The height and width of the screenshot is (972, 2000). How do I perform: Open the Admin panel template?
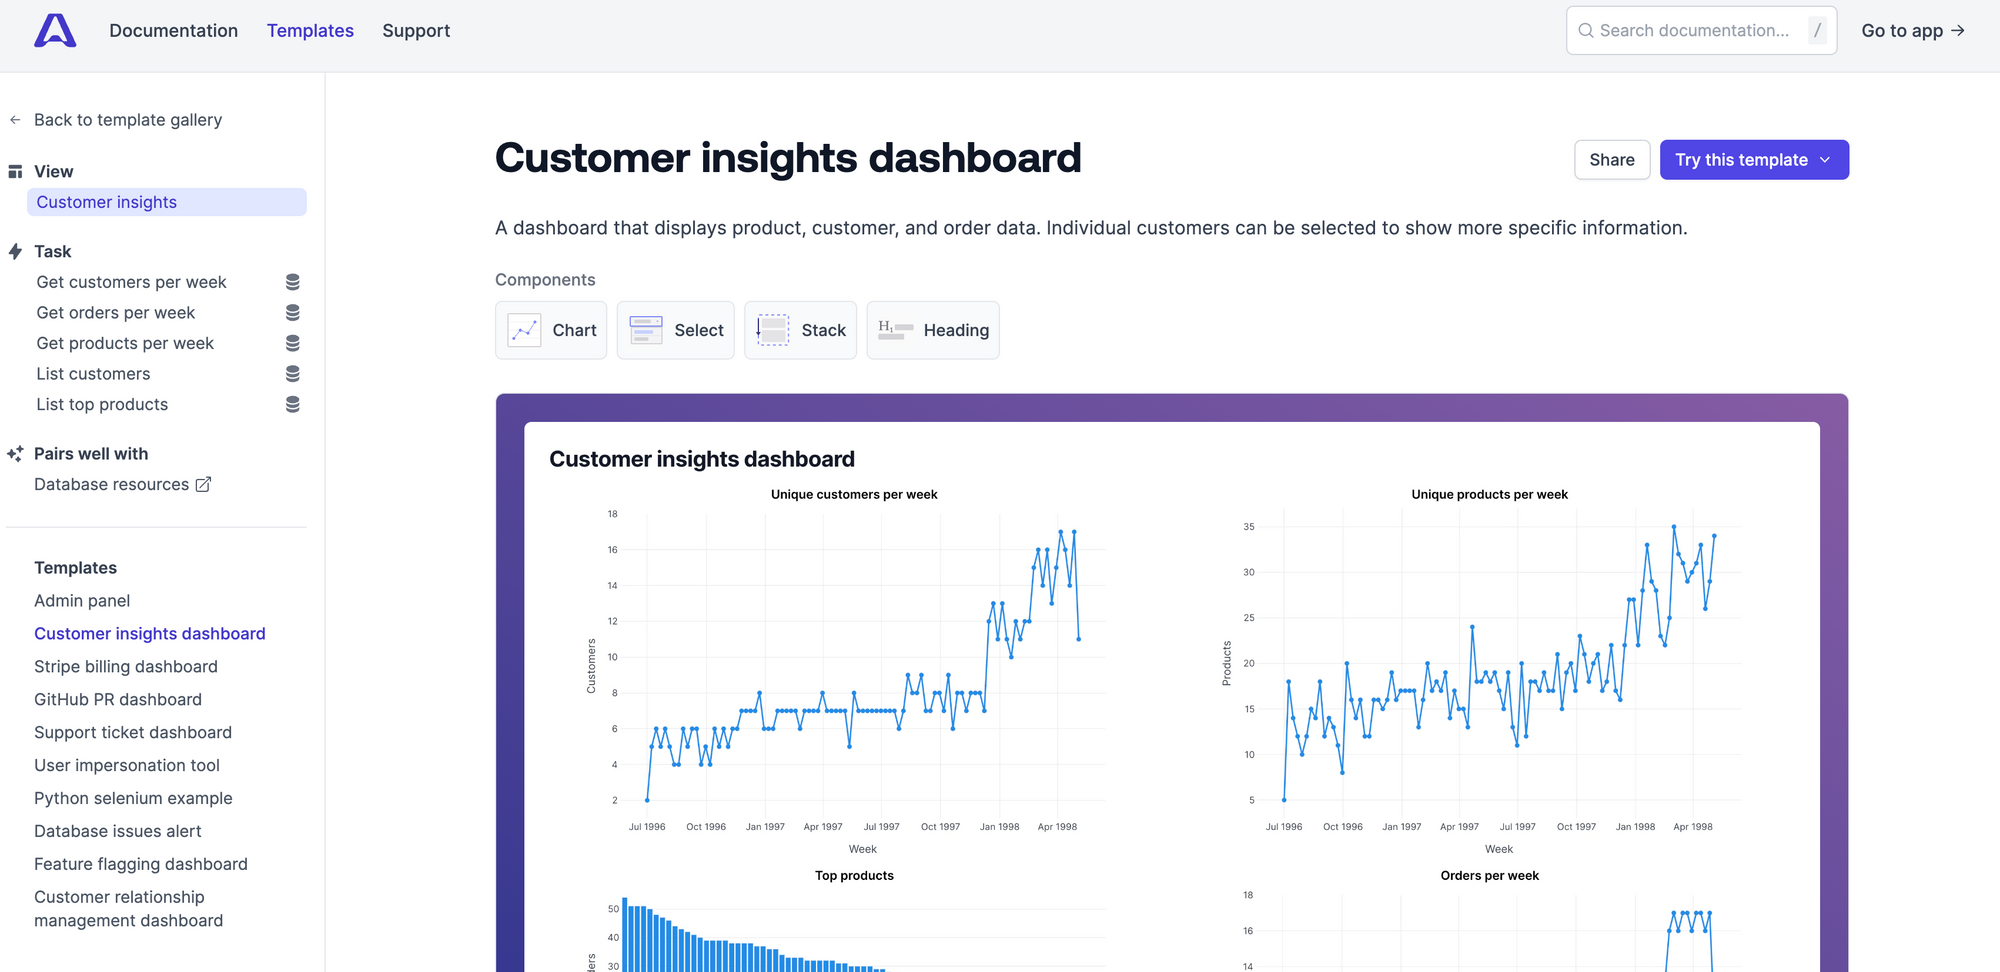(x=82, y=601)
